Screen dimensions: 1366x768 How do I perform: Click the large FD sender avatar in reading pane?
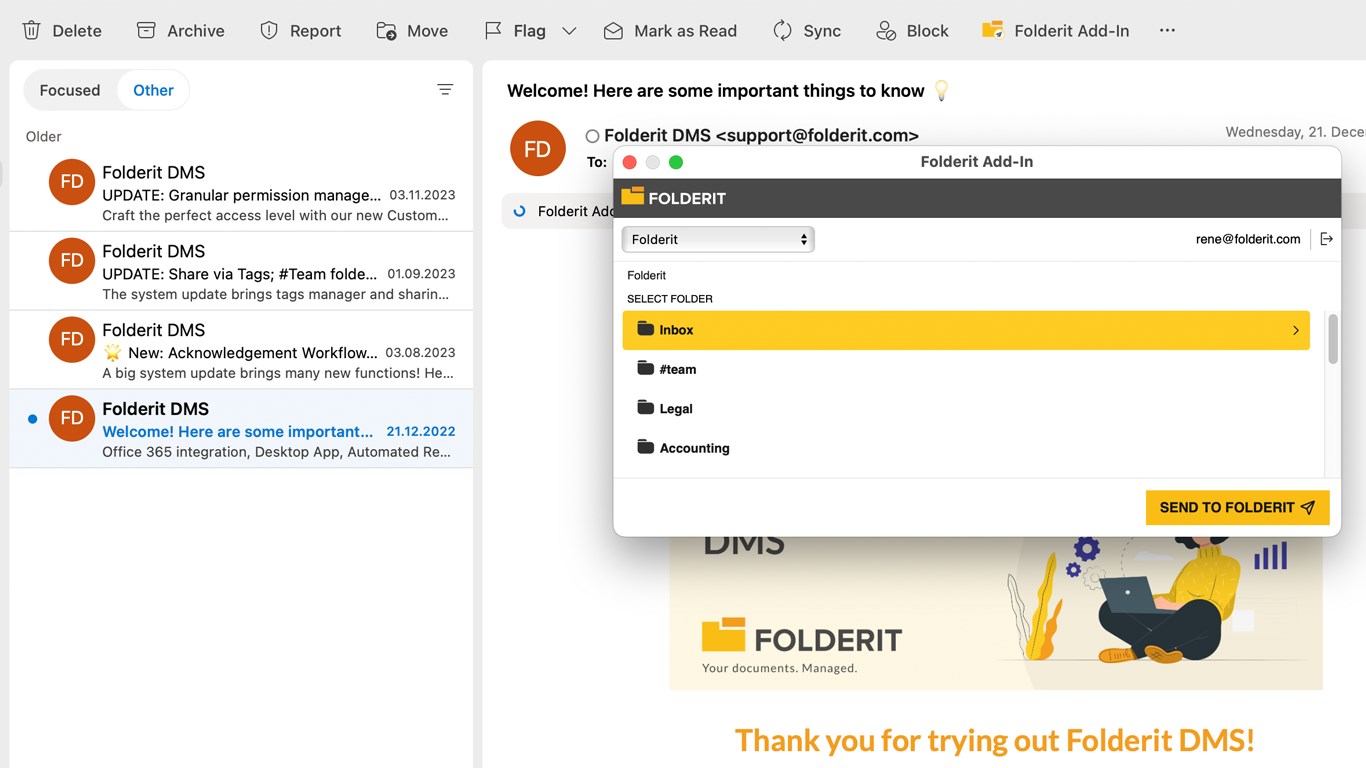click(538, 149)
